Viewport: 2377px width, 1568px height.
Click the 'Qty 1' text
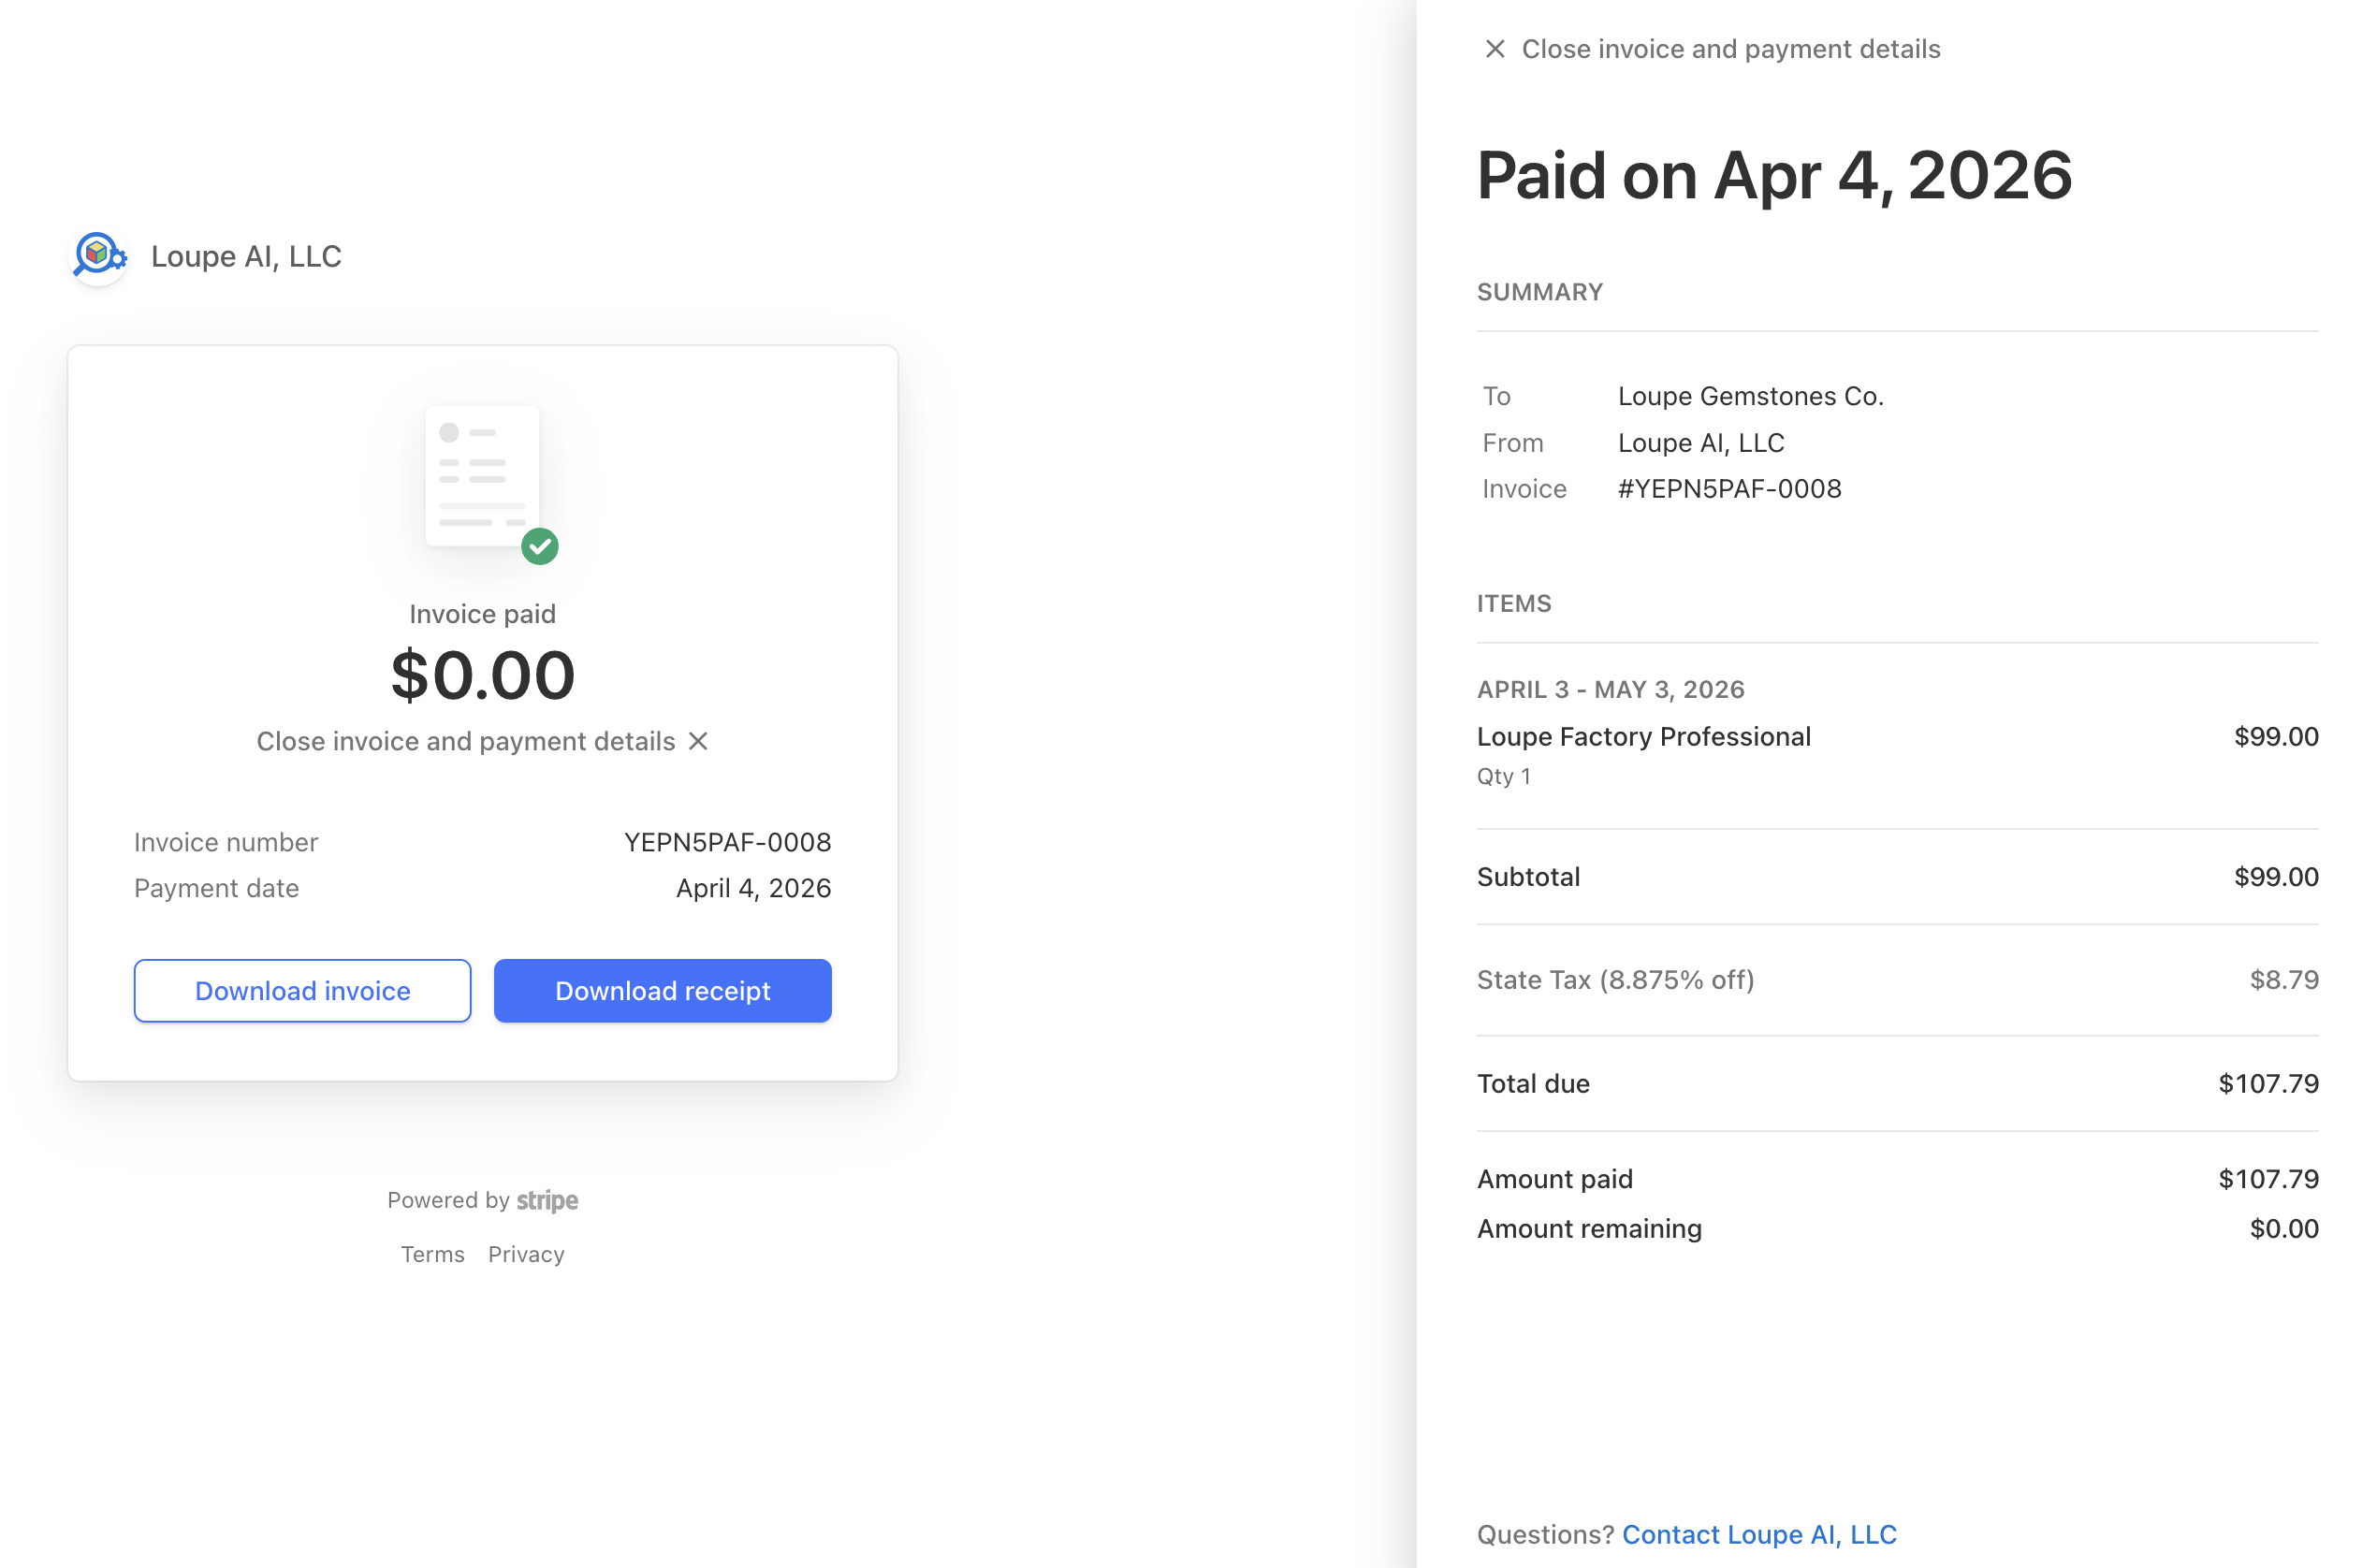tap(1504, 776)
